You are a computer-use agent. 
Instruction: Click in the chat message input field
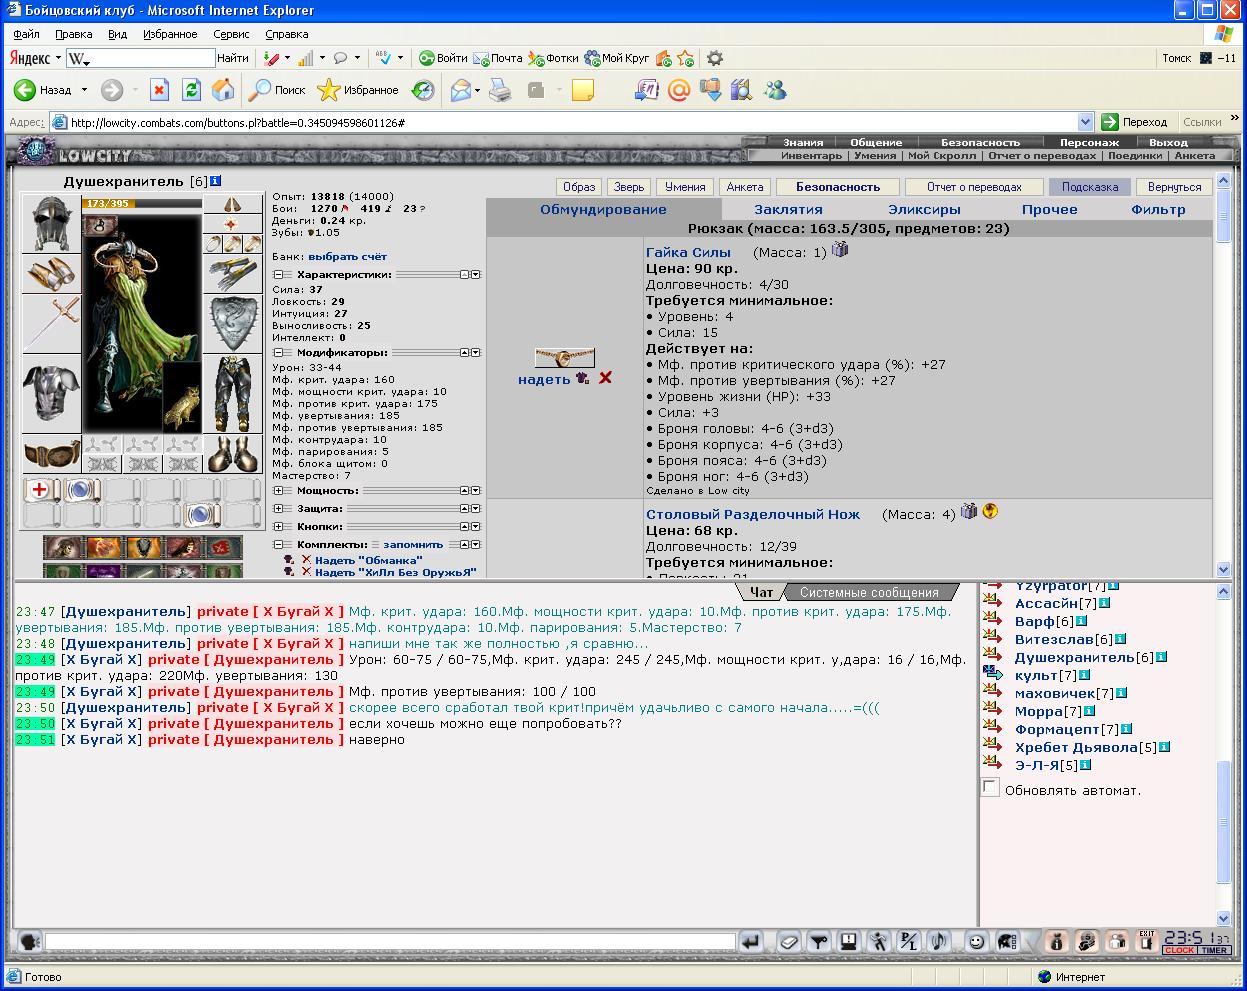coord(390,941)
